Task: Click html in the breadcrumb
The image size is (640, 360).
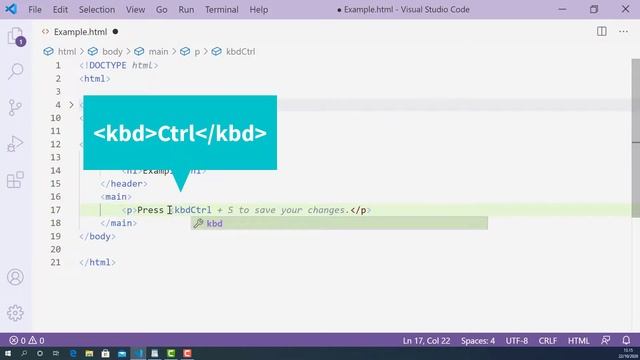Action: pyautogui.click(x=67, y=52)
